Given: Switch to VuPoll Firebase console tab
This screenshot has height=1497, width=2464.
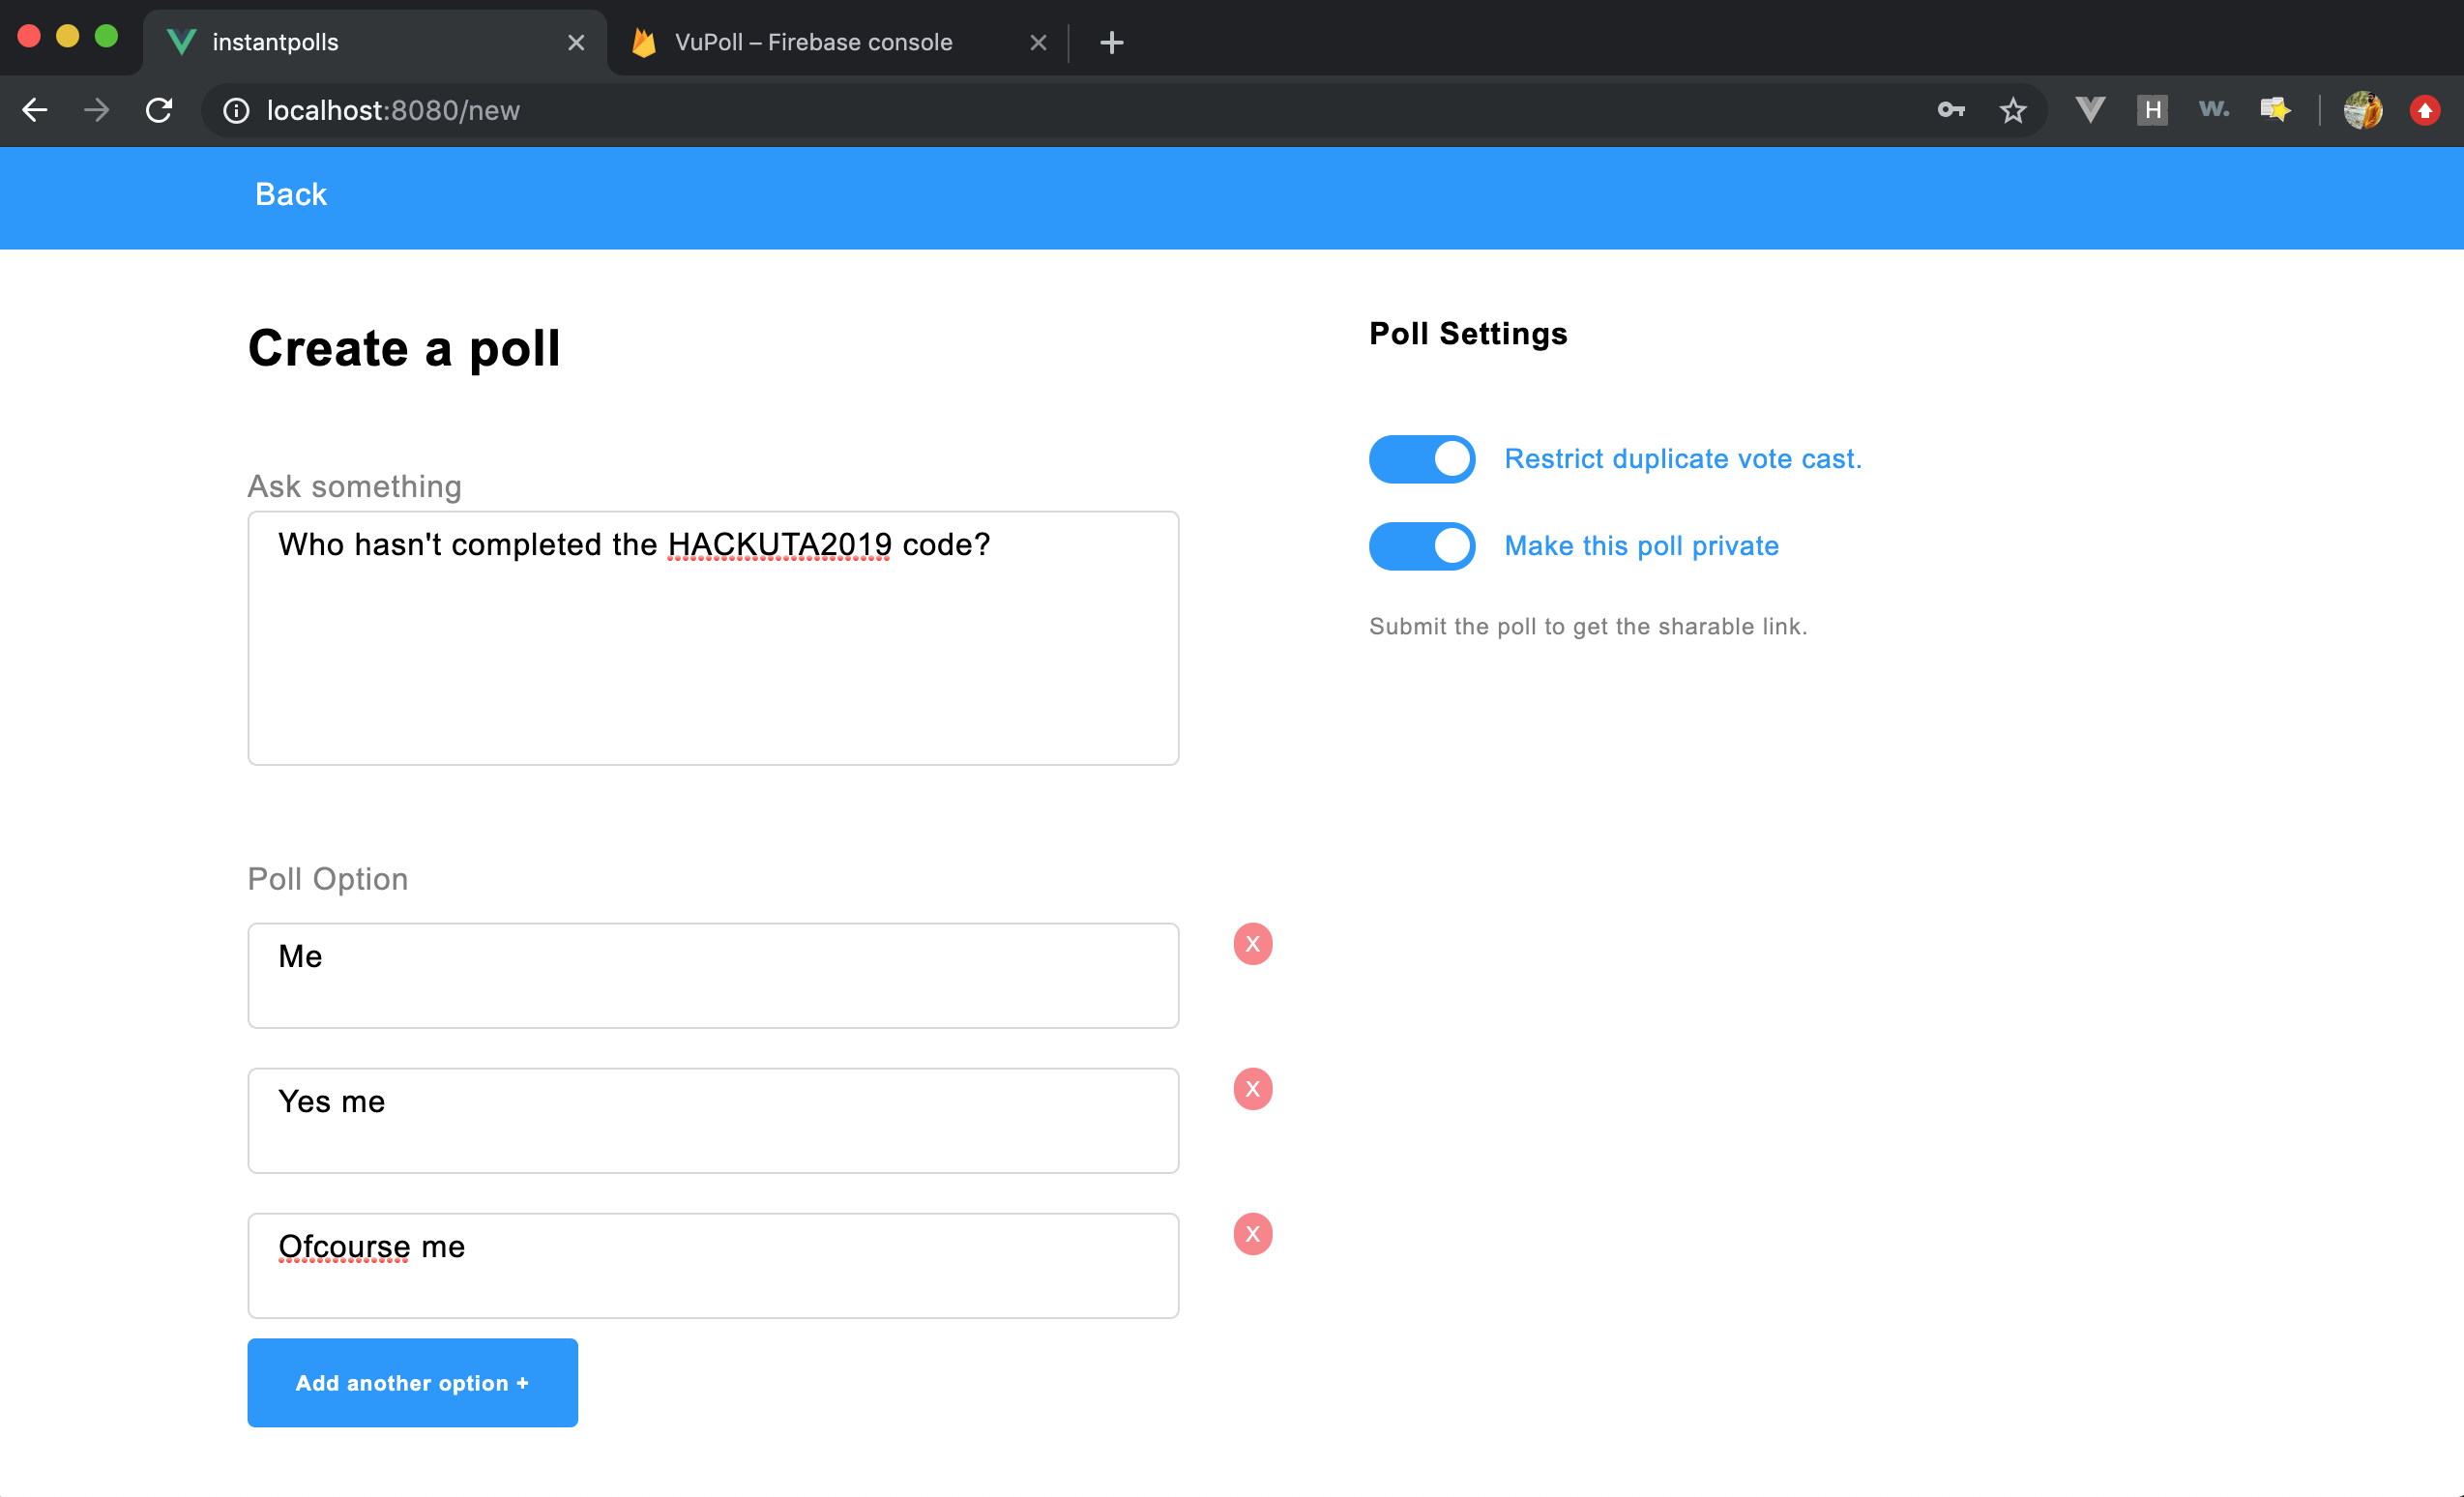Looking at the screenshot, I should (812, 42).
